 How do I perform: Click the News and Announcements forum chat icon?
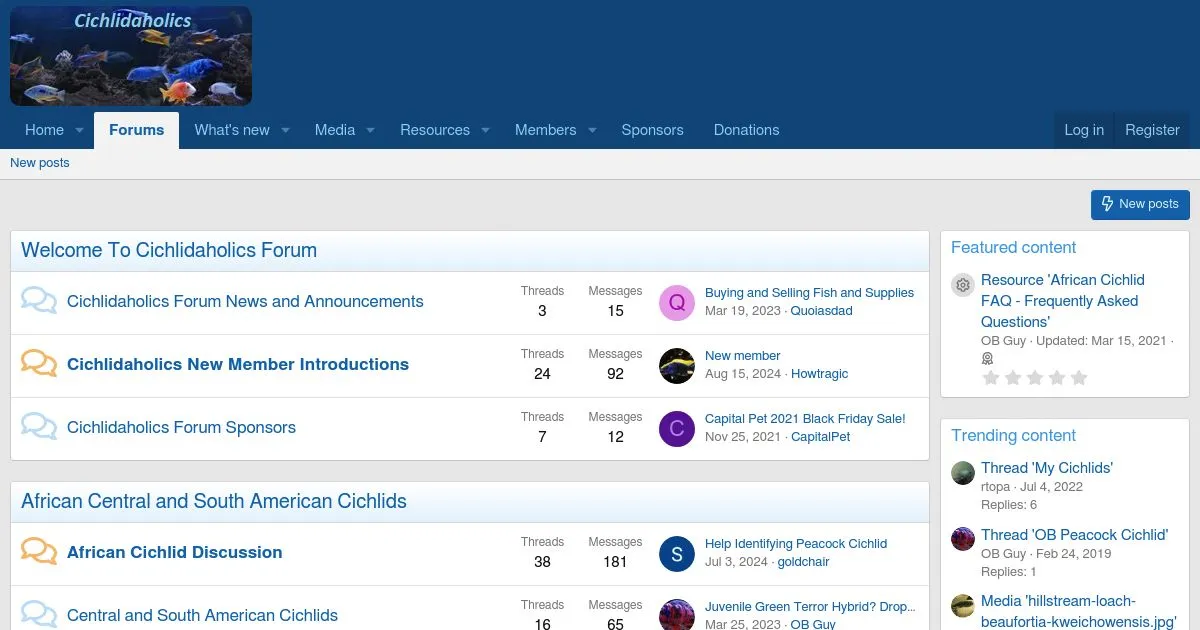(39, 301)
